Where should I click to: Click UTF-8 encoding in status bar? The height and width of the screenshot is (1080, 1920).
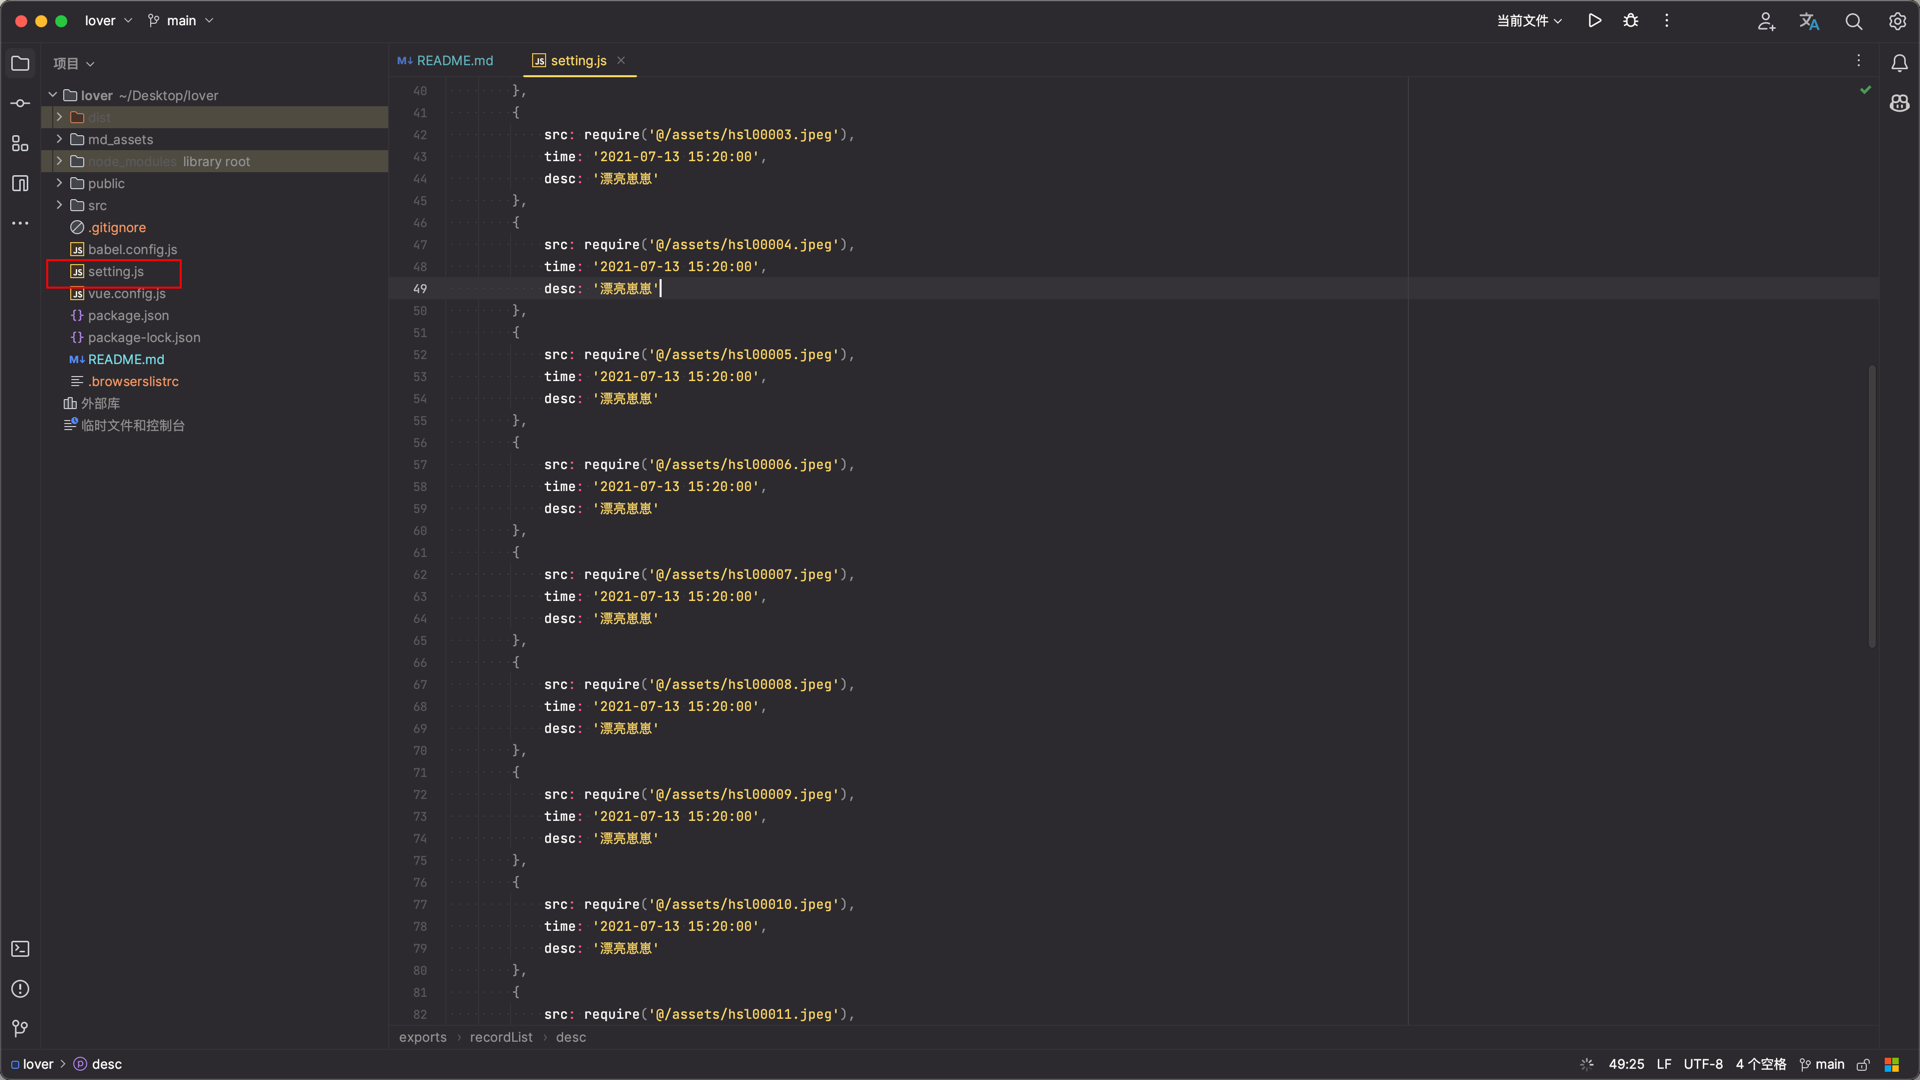1703,1064
